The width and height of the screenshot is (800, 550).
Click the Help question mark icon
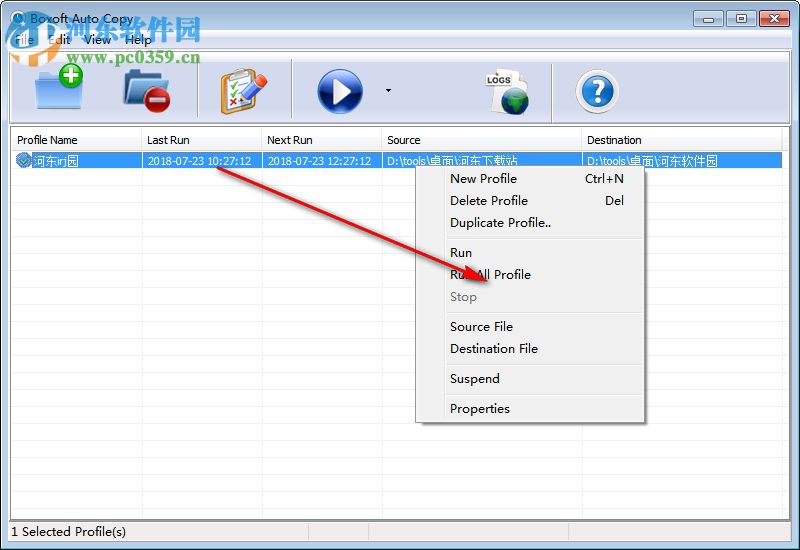click(597, 92)
